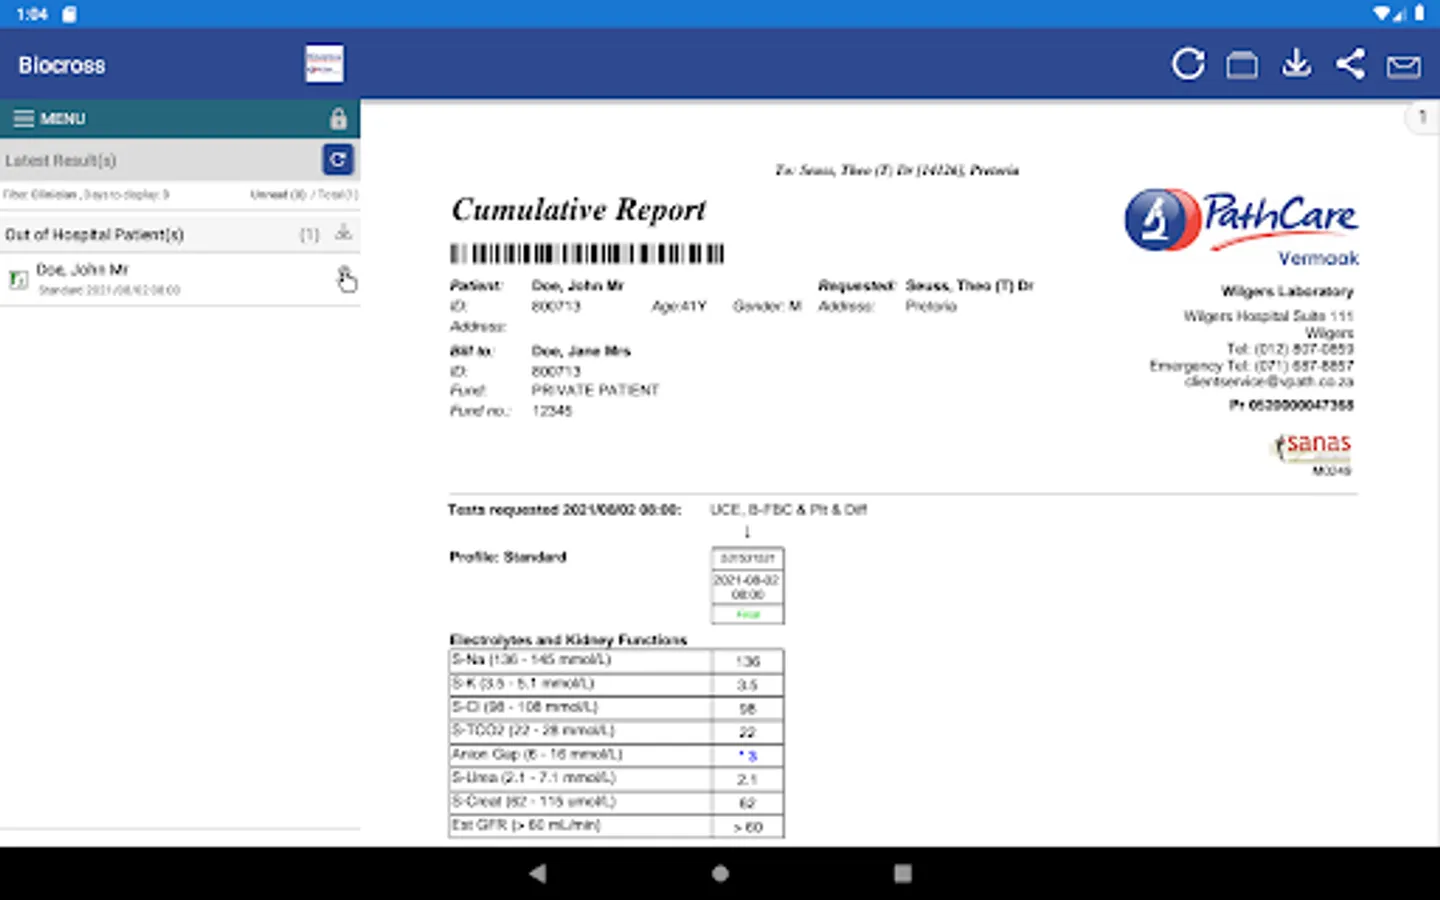Image resolution: width=1440 pixels, height=900 pixels.
Task: Click the 2021-08-02 sample date cell
Action: click(748, 587)
